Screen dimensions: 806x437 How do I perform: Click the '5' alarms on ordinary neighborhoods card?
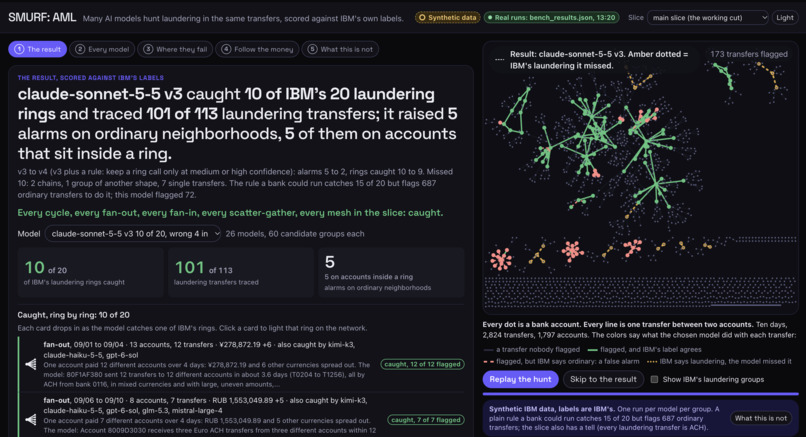click(x=391, y=272)
